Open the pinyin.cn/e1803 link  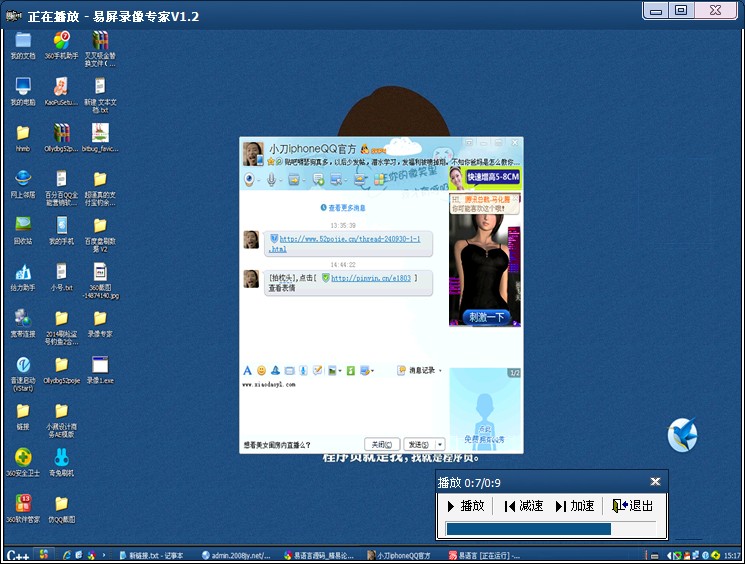pos(371,278)
